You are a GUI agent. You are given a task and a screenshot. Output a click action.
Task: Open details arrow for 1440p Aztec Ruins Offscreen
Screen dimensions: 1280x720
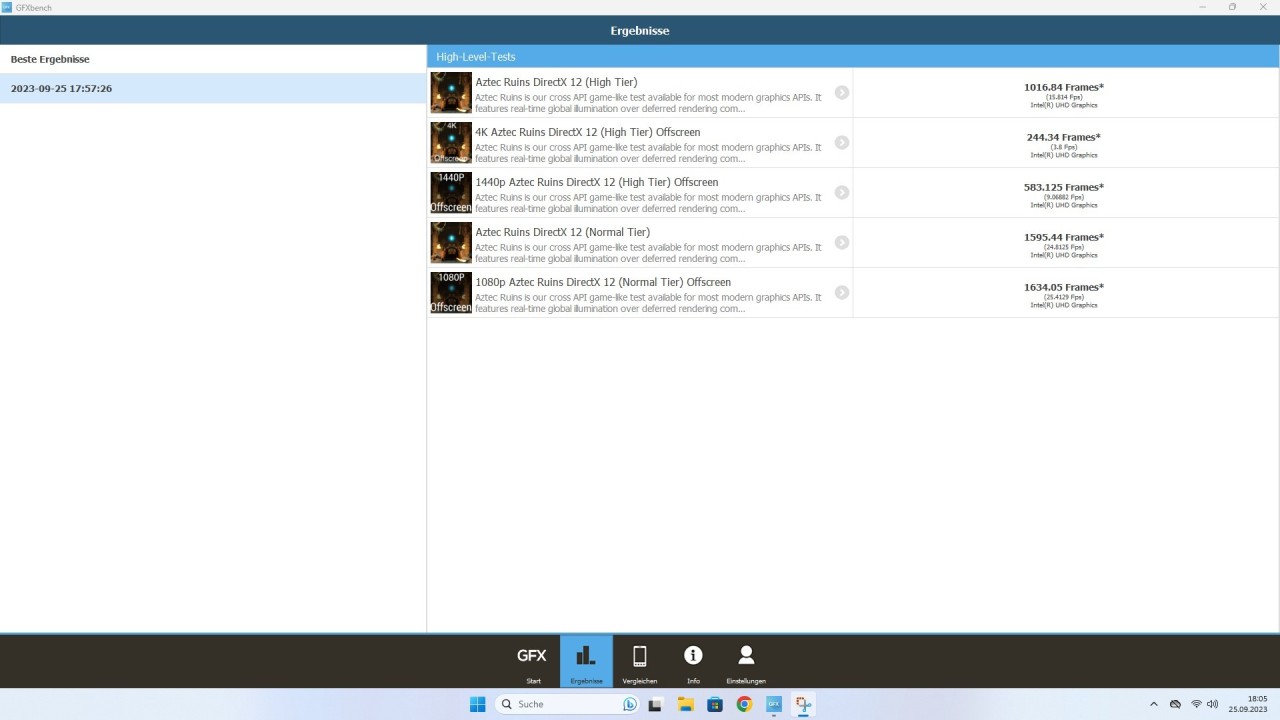842,192
